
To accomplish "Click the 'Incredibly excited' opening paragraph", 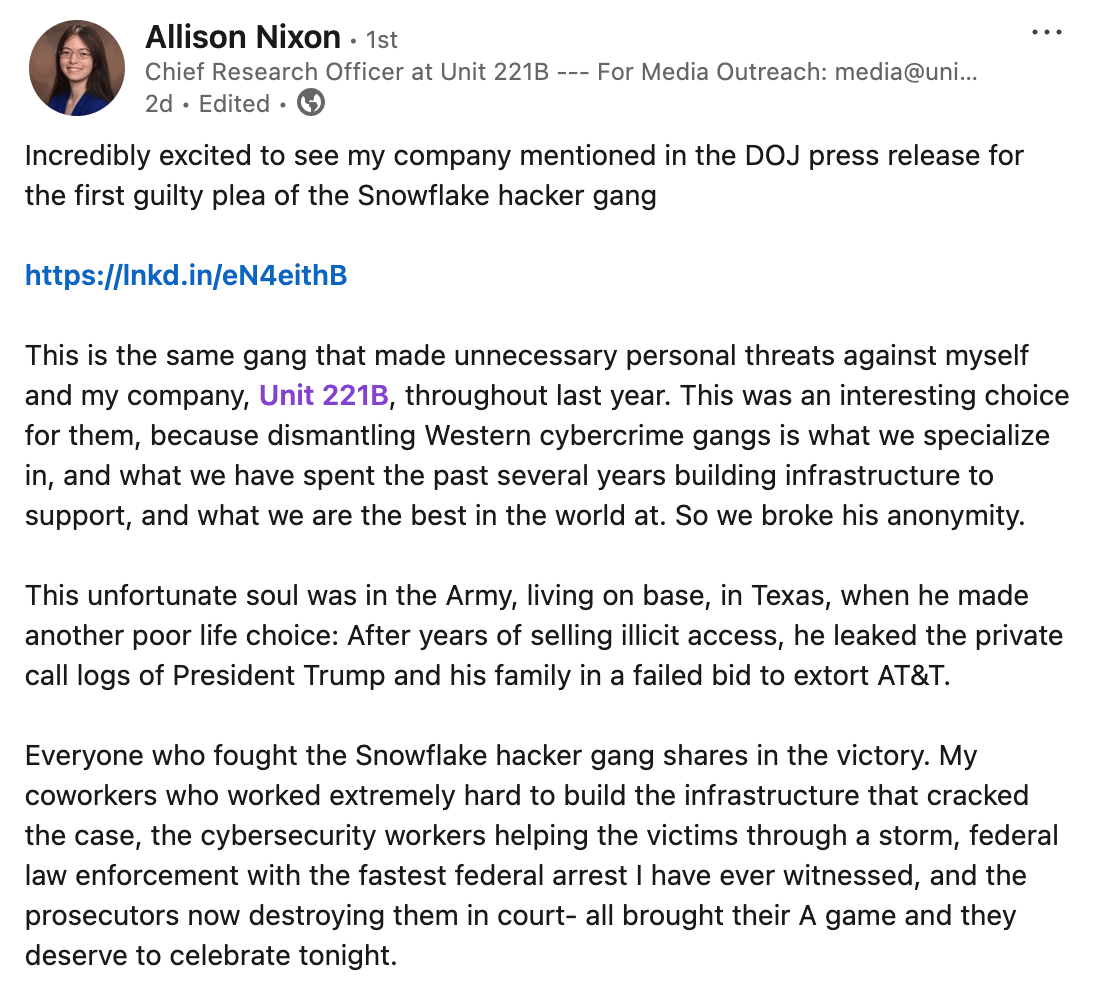I will click(524, 175).
